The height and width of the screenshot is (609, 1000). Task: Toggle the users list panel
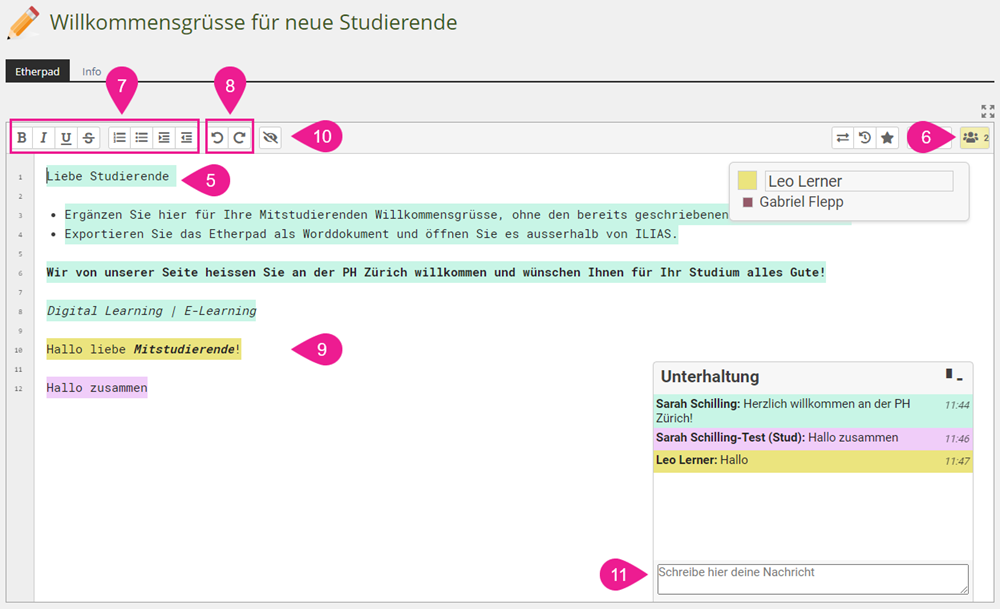974,138
